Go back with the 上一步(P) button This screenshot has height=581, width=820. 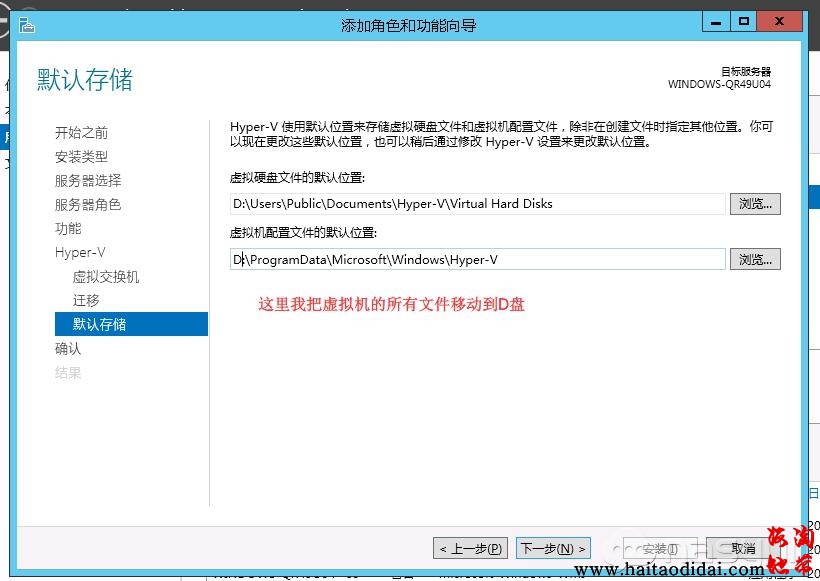tap(471, 549)
